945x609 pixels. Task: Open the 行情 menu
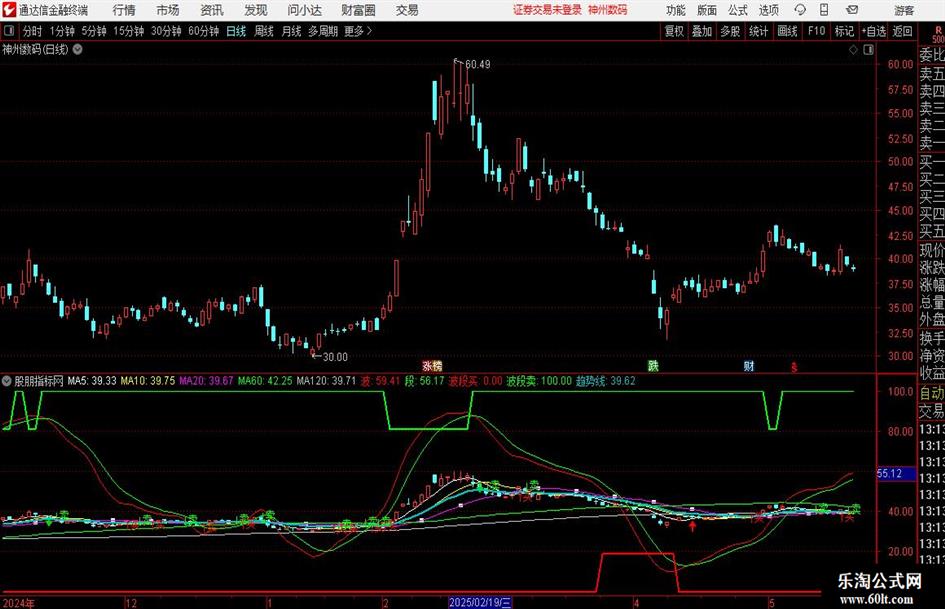point(124,10)
